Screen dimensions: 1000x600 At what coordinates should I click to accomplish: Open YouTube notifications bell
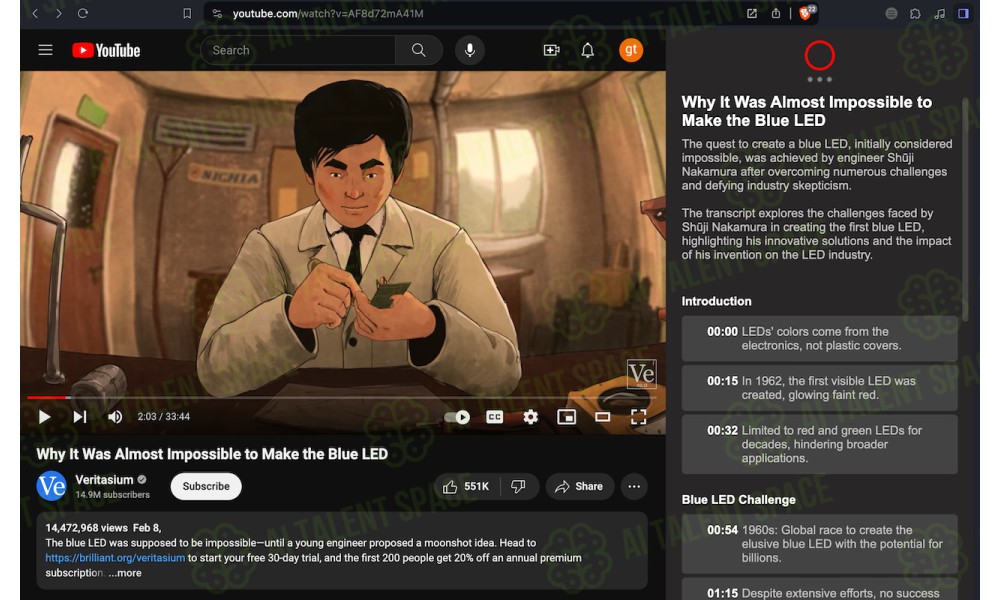(587, 50)
